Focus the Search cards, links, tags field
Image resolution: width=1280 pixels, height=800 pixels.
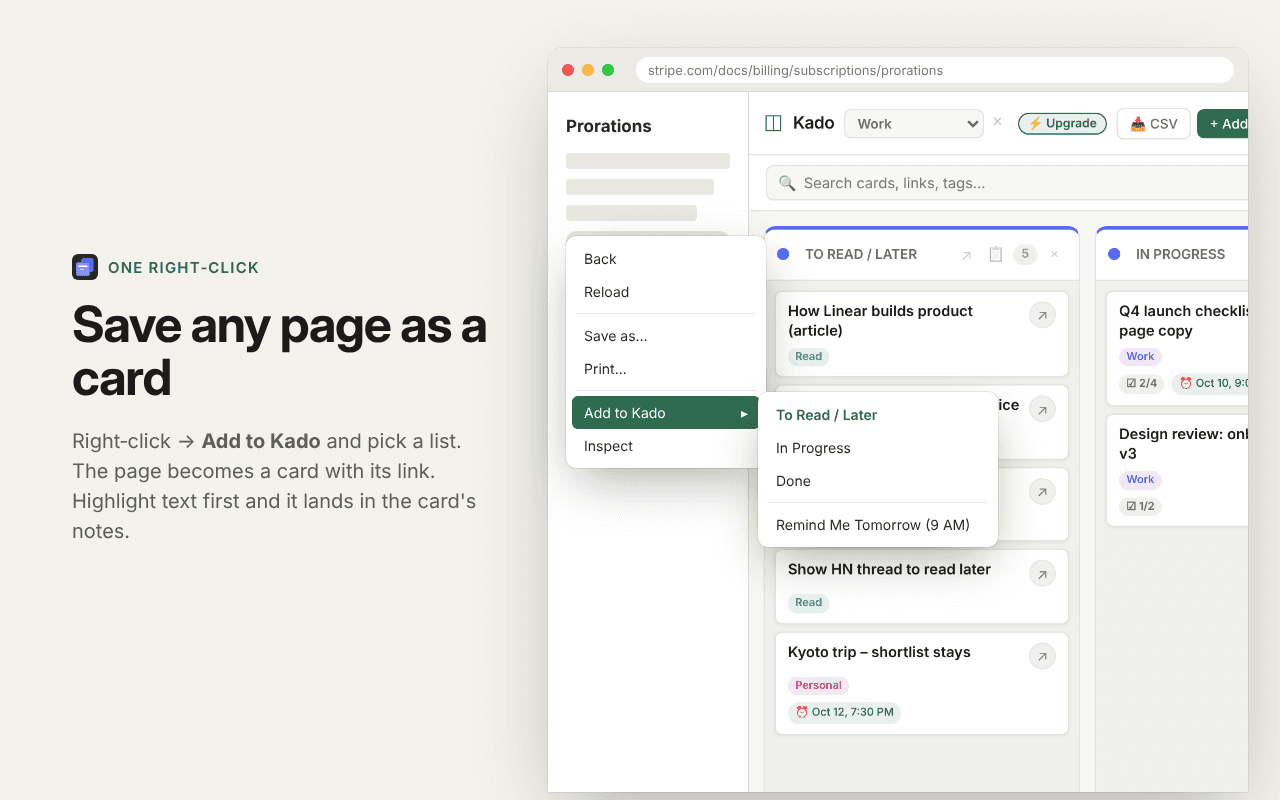point(1007,183)
